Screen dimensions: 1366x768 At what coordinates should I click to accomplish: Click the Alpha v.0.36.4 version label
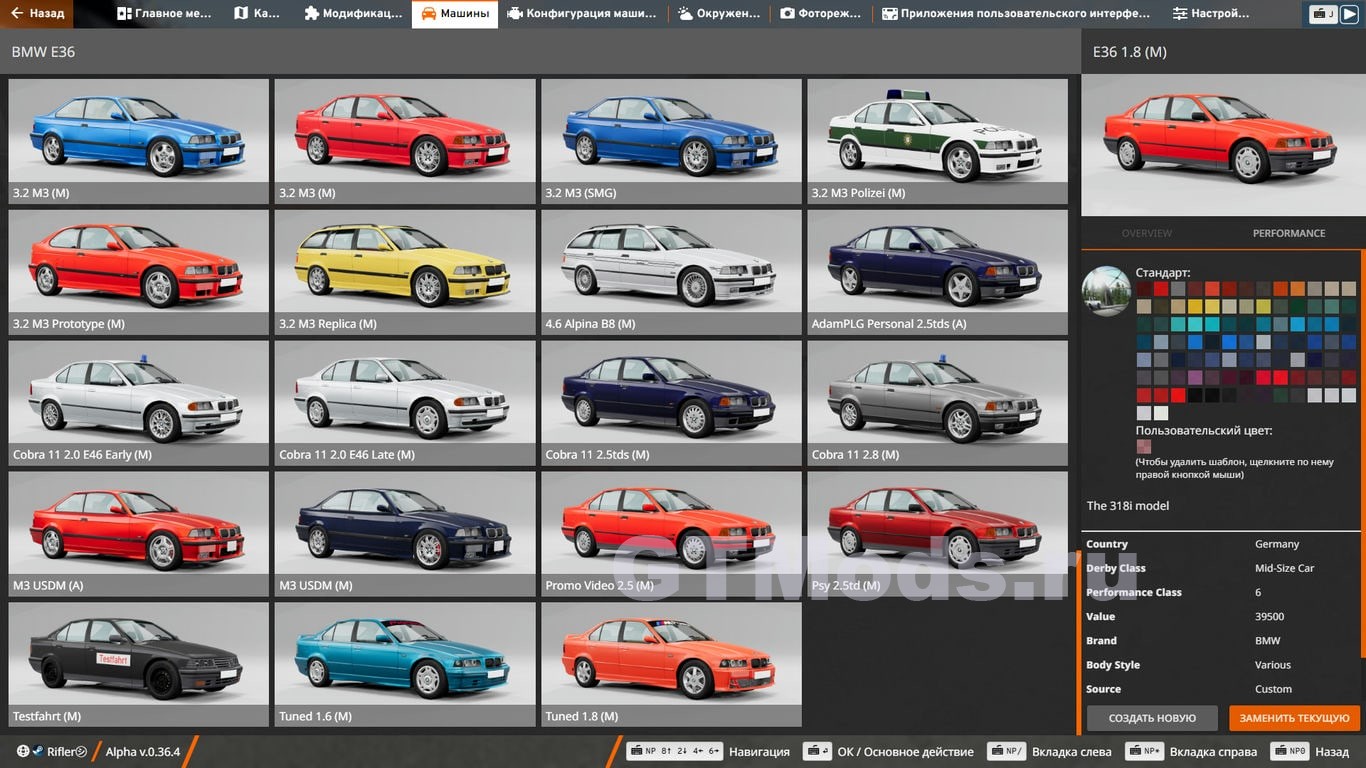pos(143,752)
